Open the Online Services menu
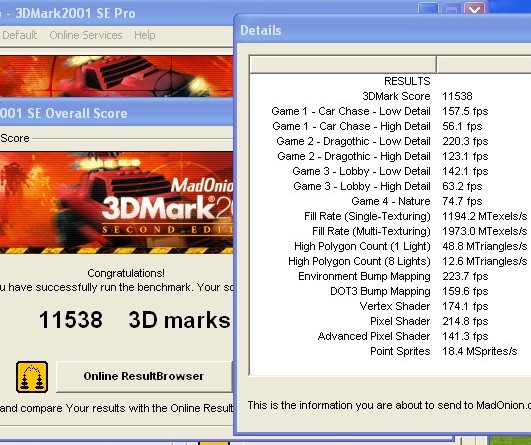 click(86, 35)
